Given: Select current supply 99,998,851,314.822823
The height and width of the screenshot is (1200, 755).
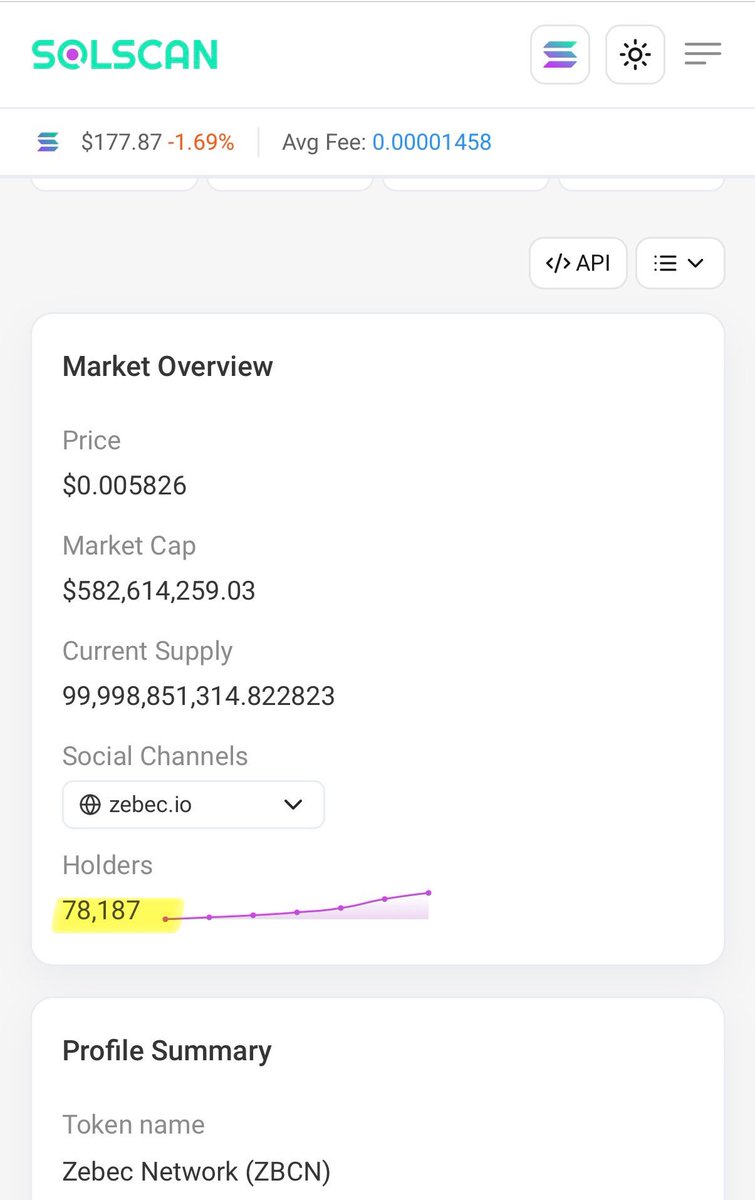Looking at the screenshot, I should tap(199, 696).
